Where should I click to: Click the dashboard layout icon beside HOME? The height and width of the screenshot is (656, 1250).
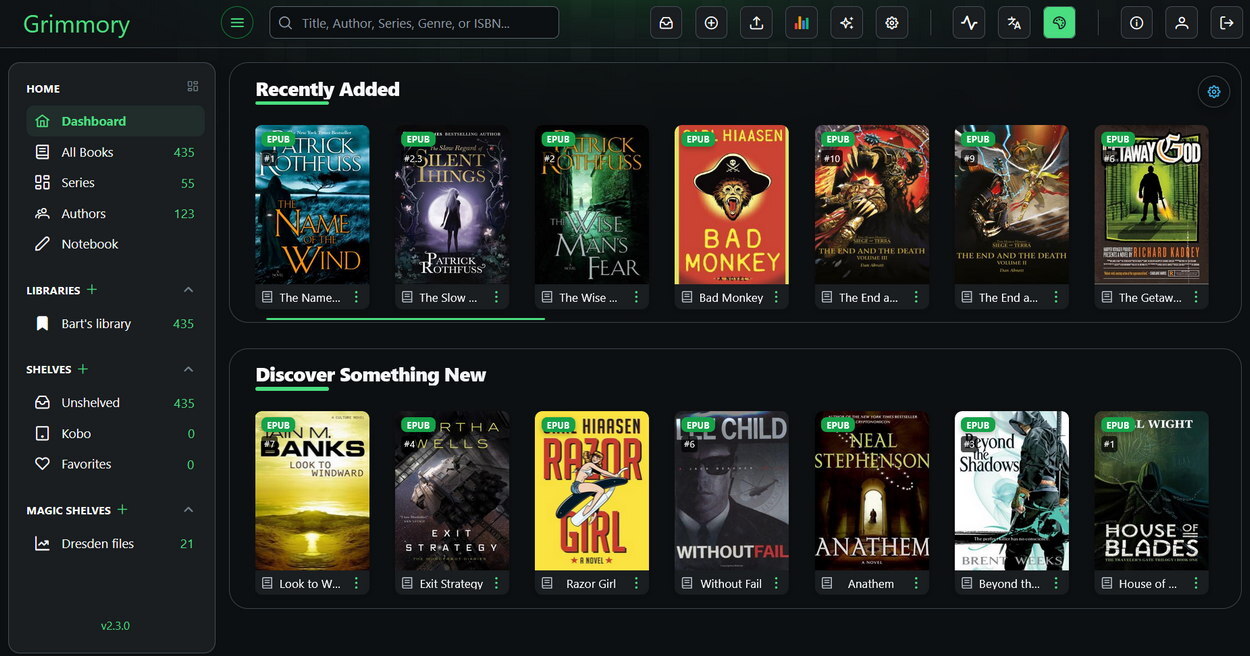tap(193, 87)
